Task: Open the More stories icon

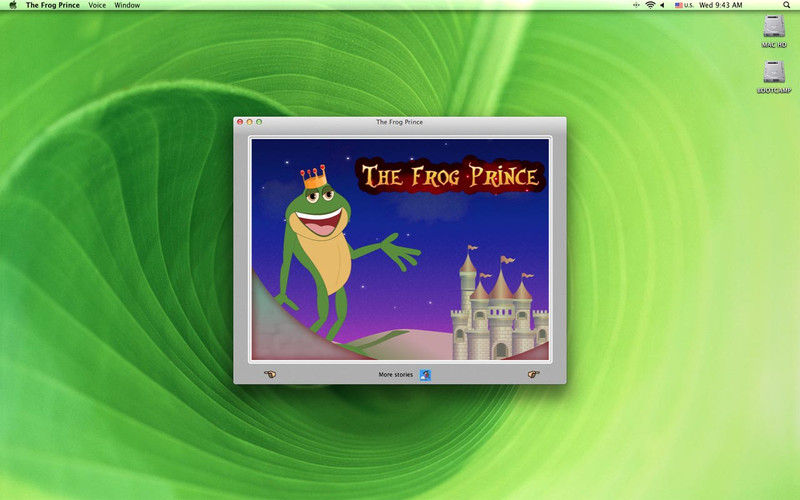Action: click(x=425, y=375)
